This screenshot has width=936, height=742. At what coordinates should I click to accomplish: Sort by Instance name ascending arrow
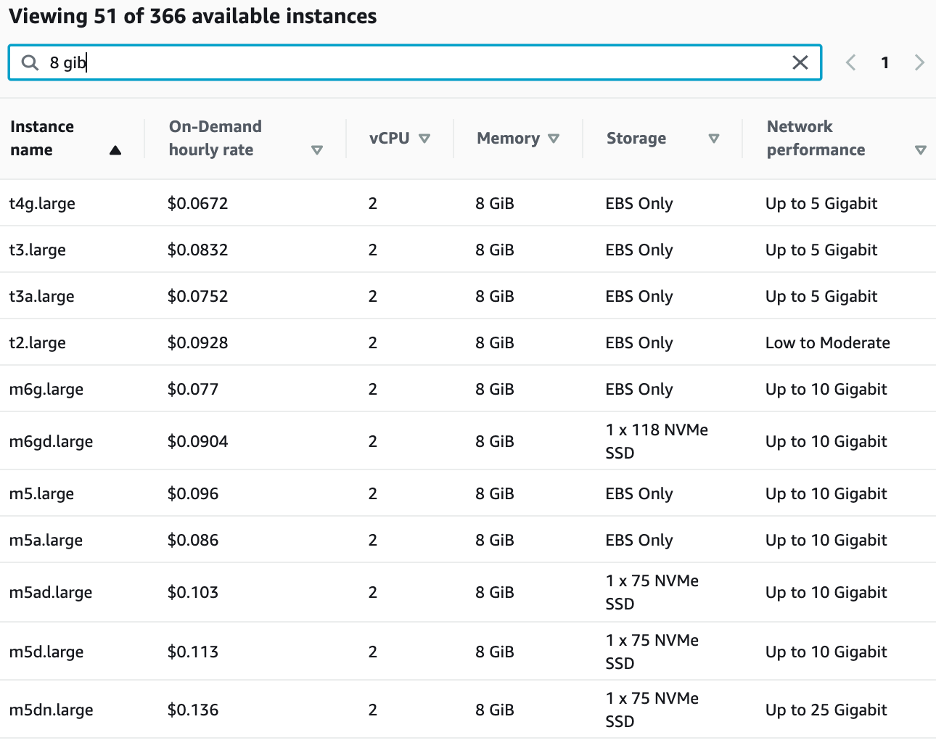(115, 151)
